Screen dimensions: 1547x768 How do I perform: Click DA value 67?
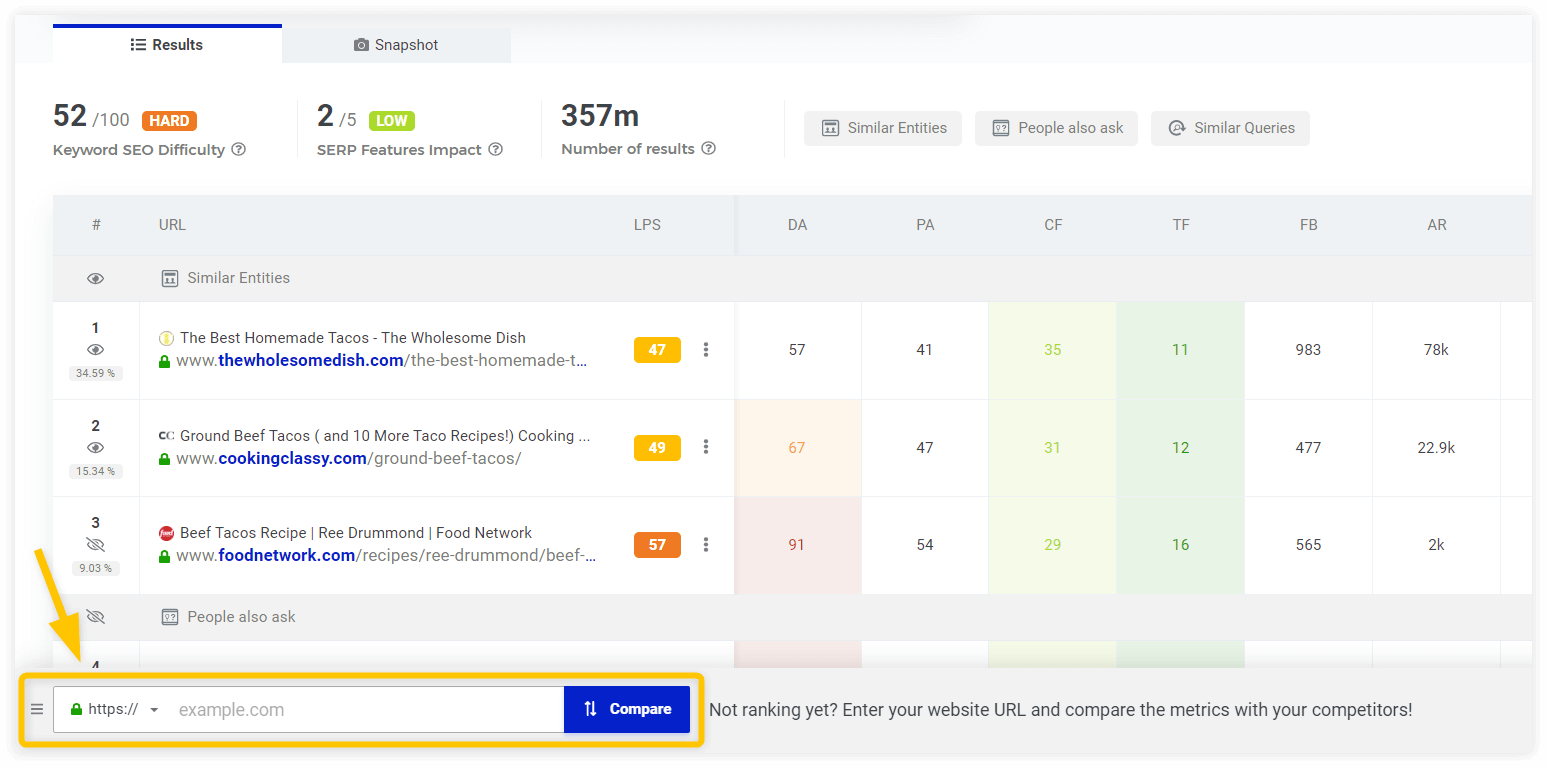click(797, 448)
